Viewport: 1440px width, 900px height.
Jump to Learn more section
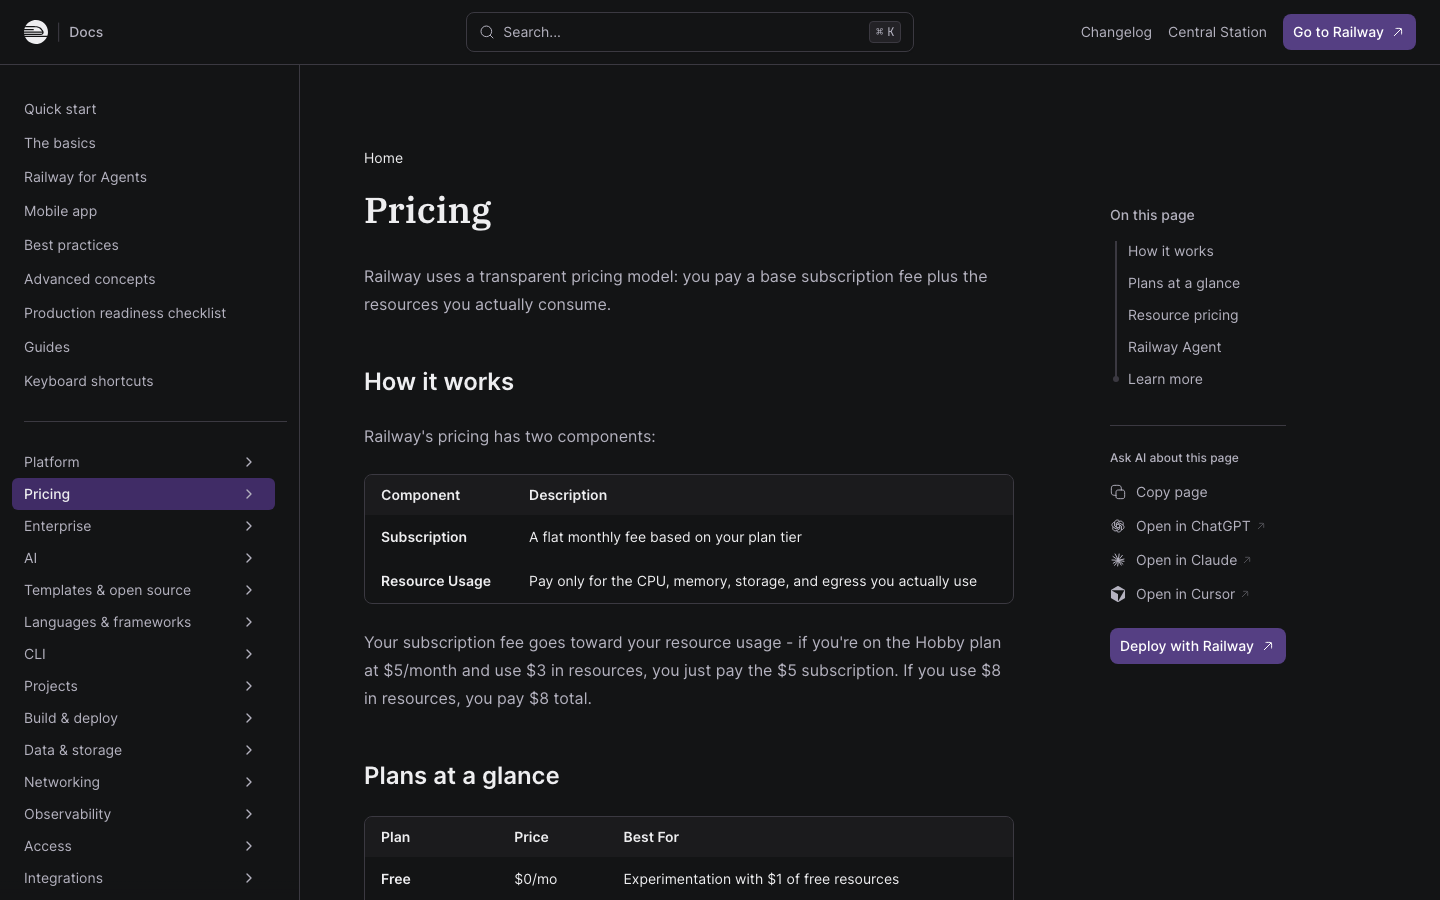pyautogui.click(x=1165, y=379)
